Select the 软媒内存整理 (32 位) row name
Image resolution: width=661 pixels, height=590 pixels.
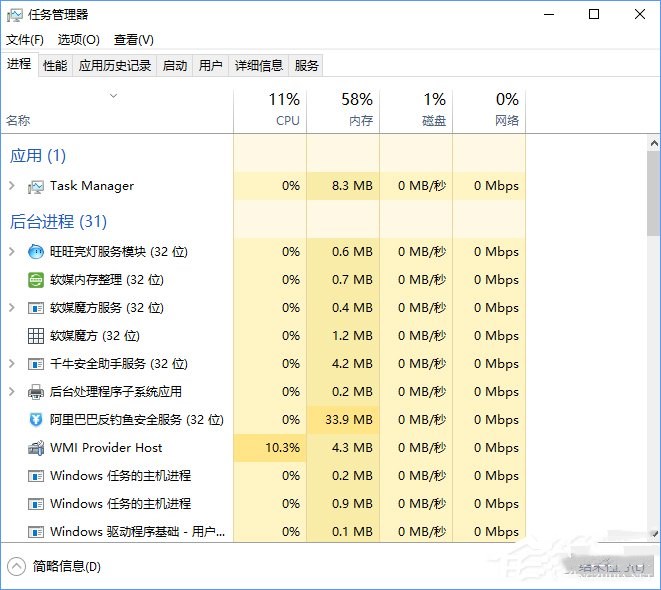click(107, 280)
